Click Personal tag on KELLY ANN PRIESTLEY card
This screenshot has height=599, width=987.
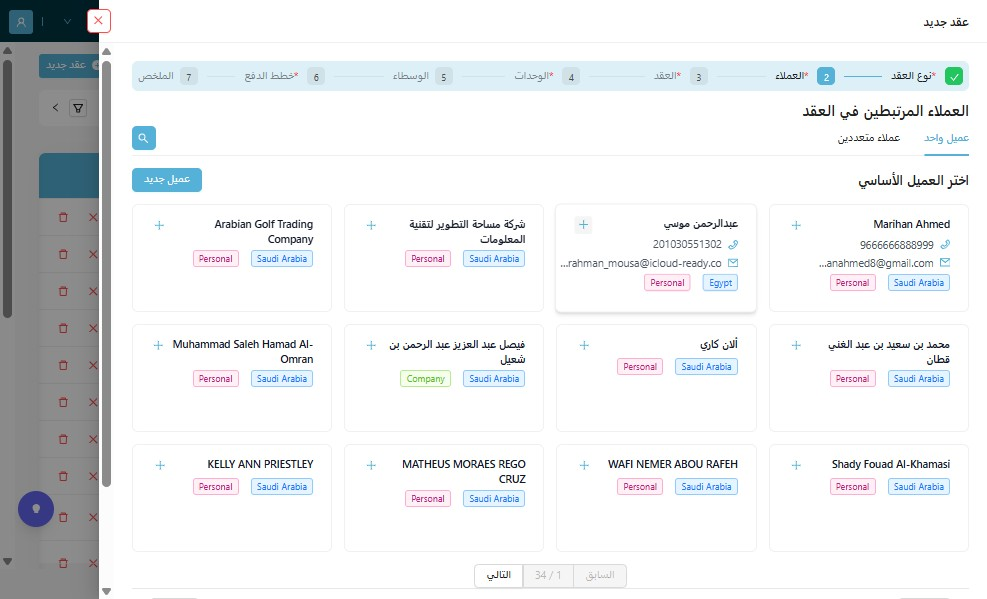pos(215,487)
